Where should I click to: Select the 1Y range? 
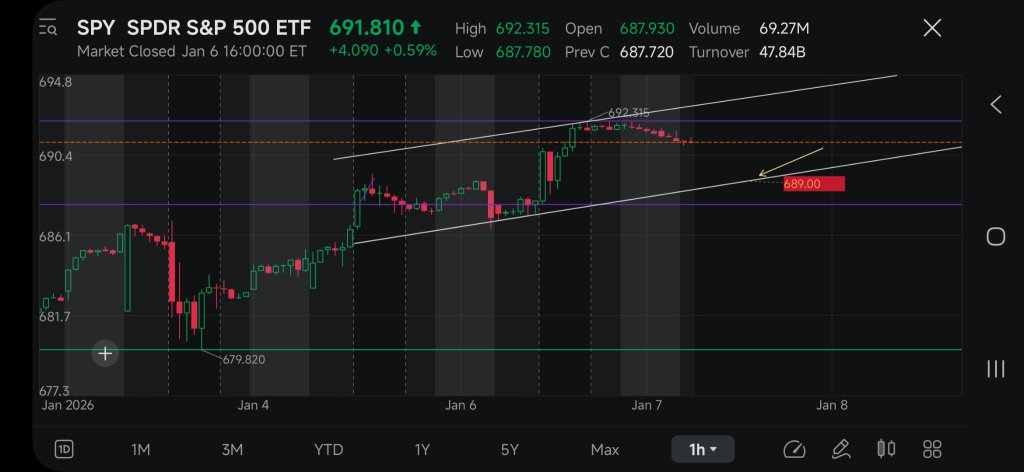point(423,449)
